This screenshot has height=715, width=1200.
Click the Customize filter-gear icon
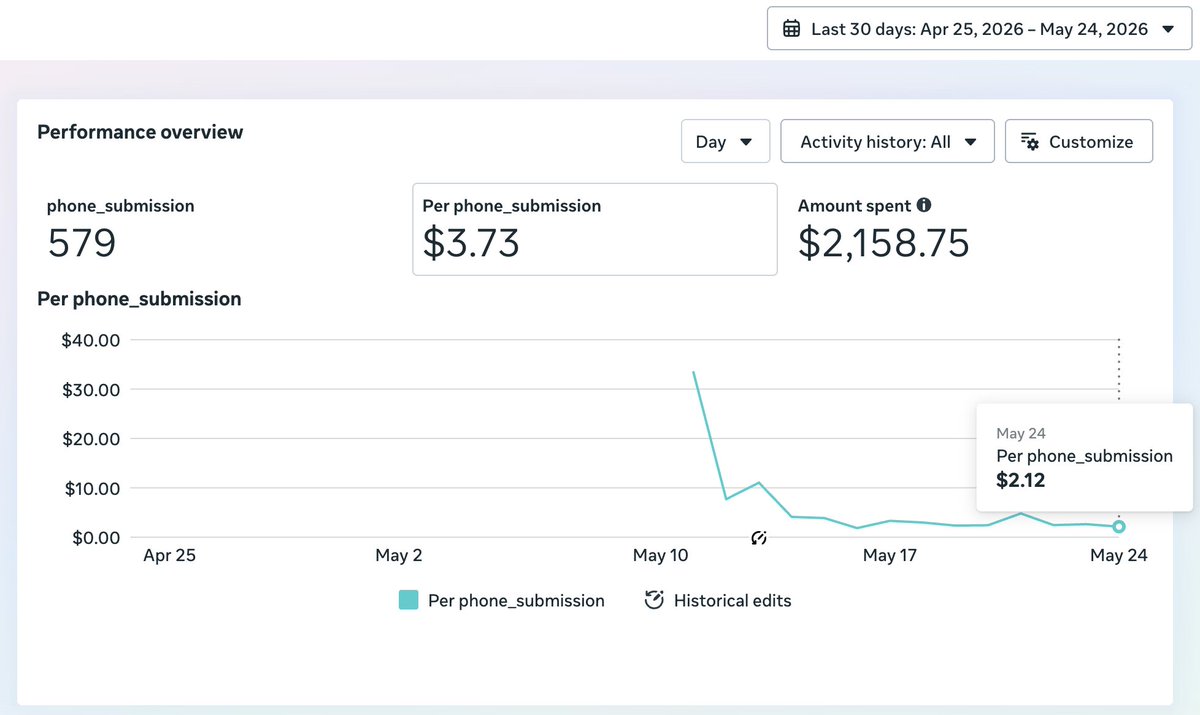(x=1030, y=142)
